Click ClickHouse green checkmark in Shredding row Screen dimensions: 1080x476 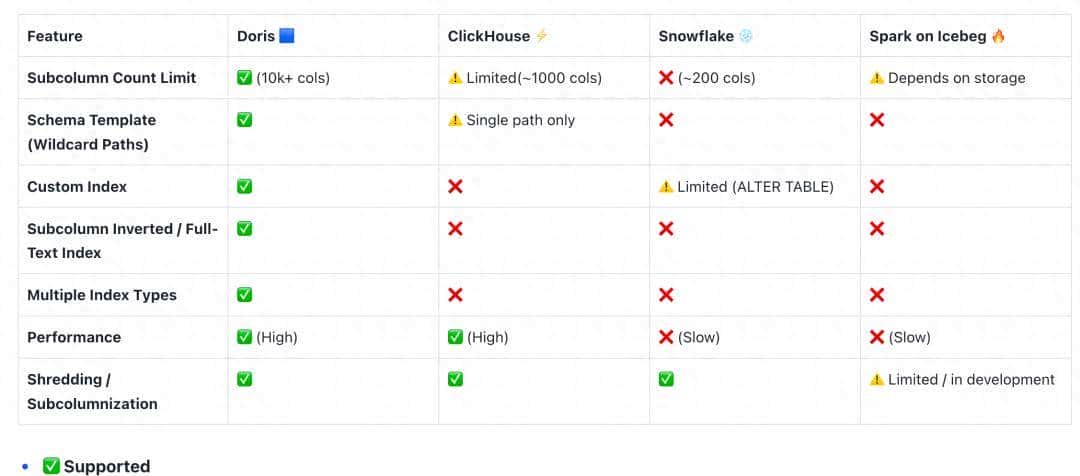click(455, 380)
